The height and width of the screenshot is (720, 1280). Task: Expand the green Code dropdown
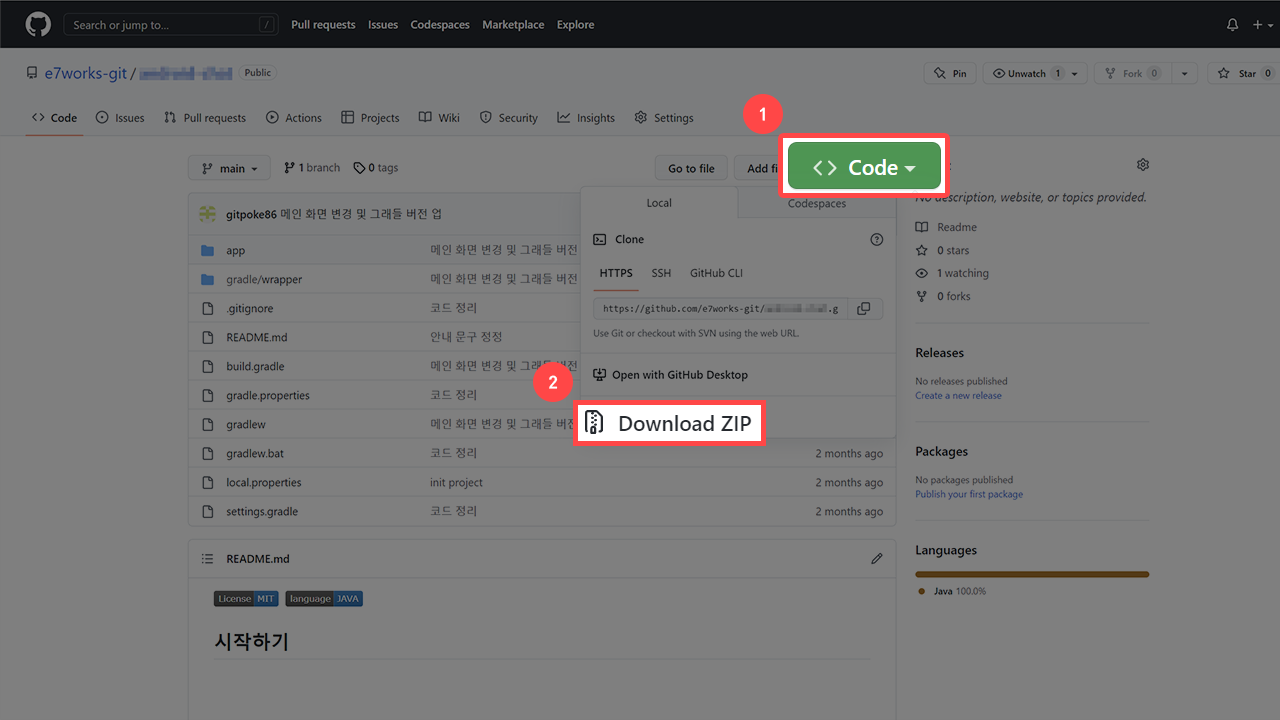(864, 167)
